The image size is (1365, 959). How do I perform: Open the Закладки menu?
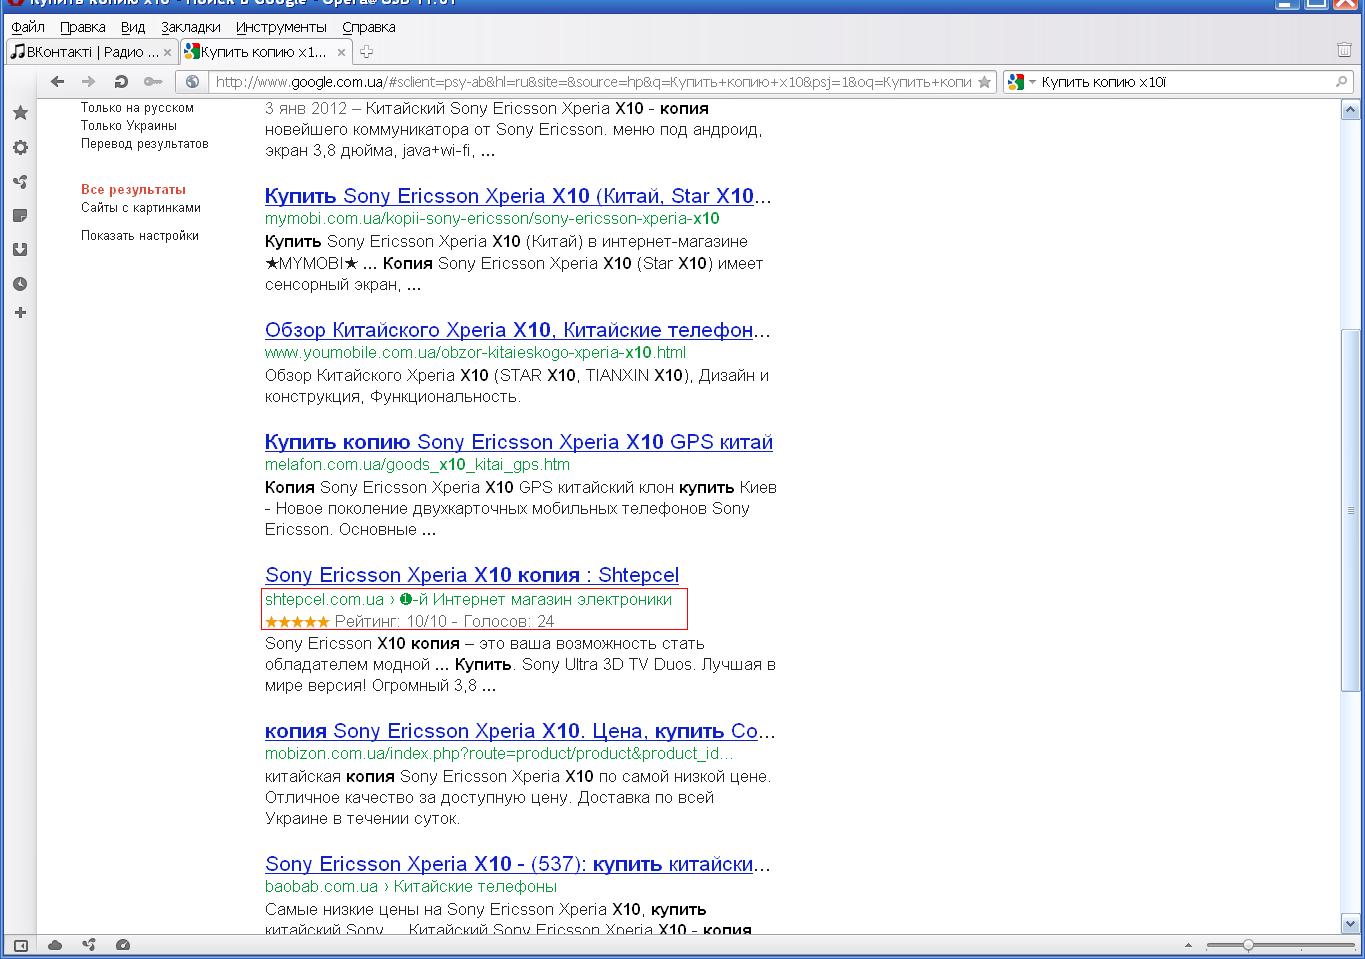(x=190, y=27)
